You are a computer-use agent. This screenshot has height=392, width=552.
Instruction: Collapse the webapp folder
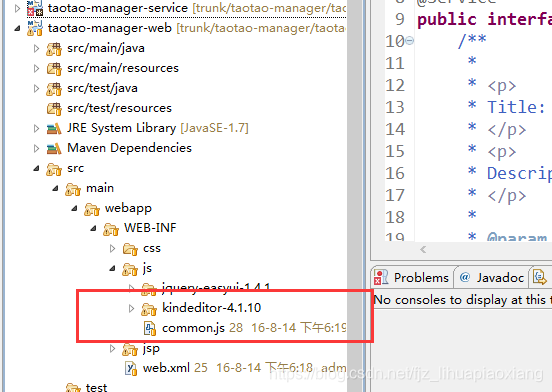pos(74,209)
